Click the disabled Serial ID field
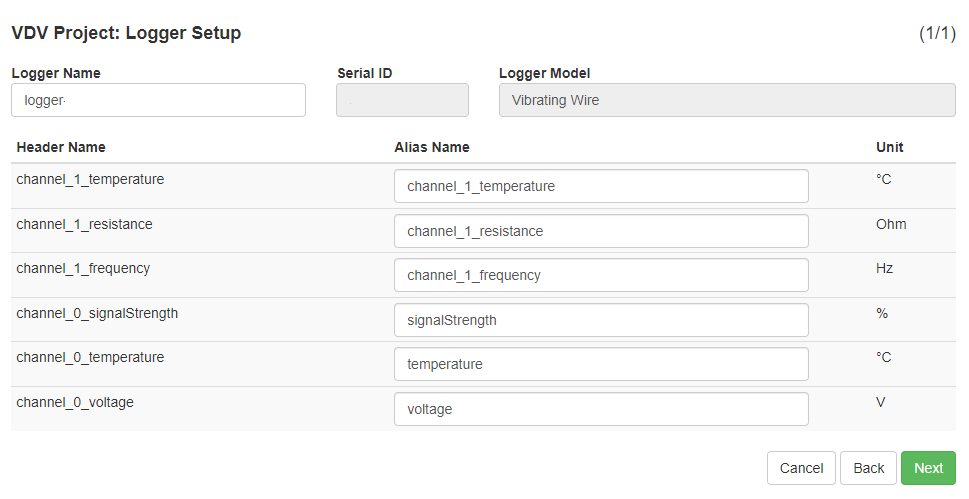 click(402, 100)
